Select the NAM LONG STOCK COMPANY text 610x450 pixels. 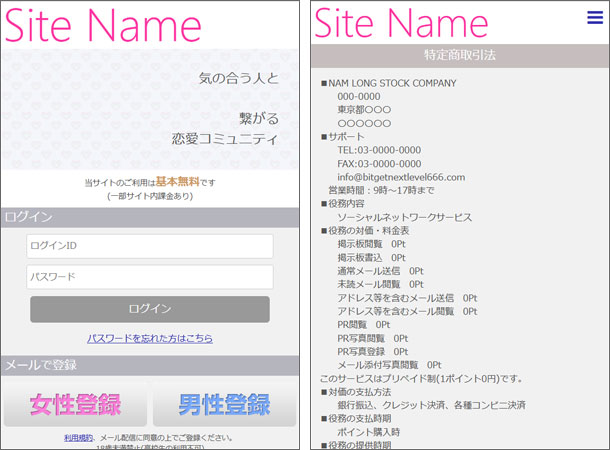click(x=392, y=83)
